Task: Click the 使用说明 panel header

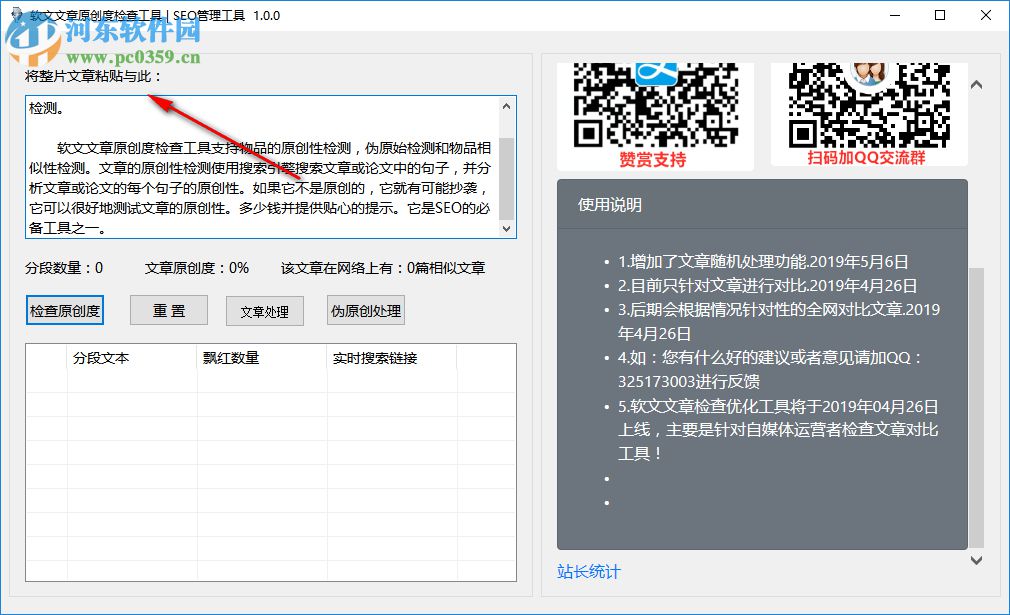Action: [762, 205]
